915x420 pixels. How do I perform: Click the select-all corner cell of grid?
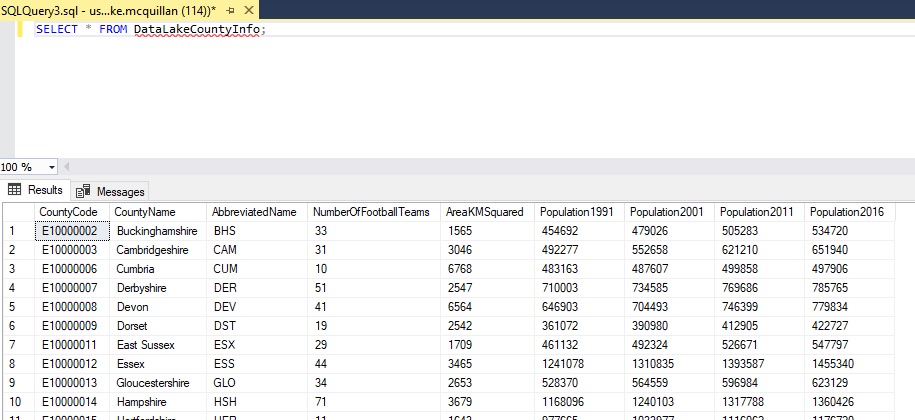tap(16, 212)
